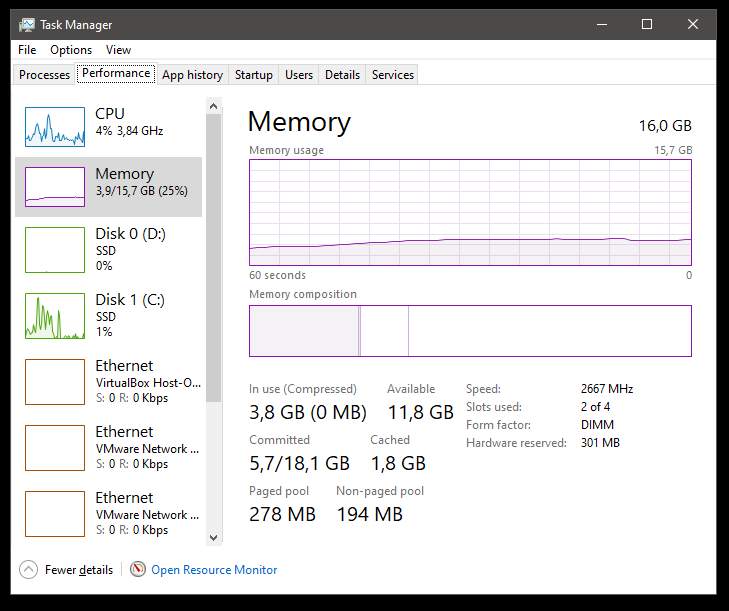Click the Memory usage graph

(x=470, y=212)
